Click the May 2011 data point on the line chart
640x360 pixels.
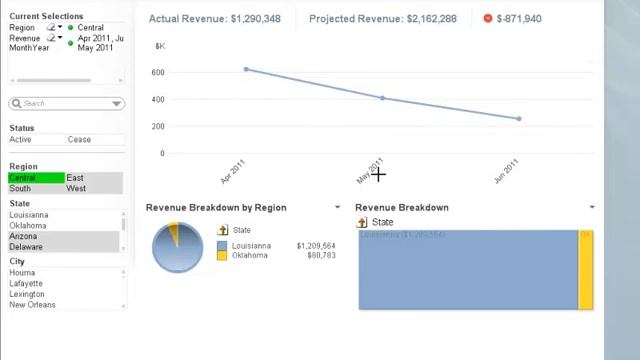(x=382, y=98)
